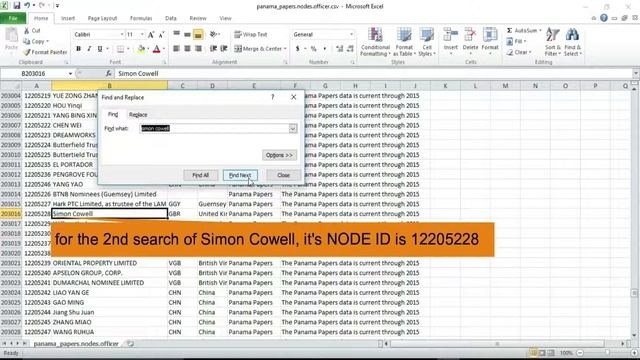Apply the yellow Fill Color bucket
Viewport: 640px width, 360px height.
(141, 49)
